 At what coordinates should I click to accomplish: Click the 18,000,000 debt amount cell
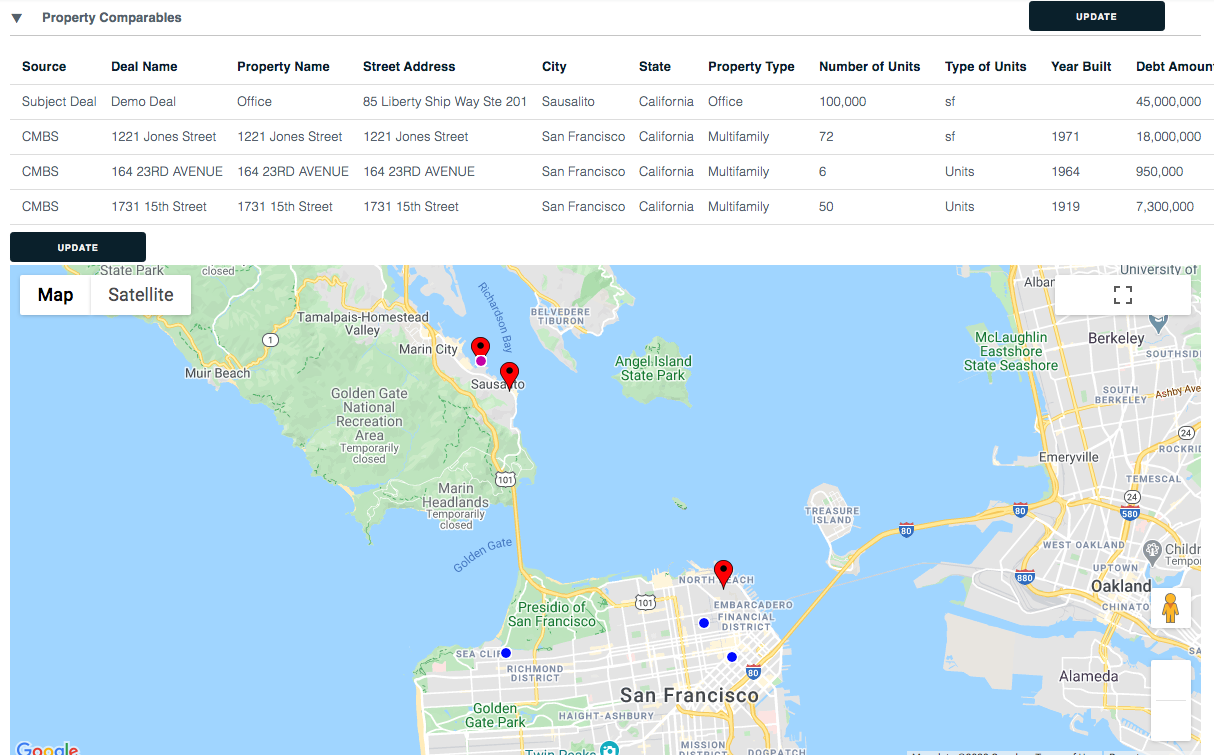[x=1168, y=137]
